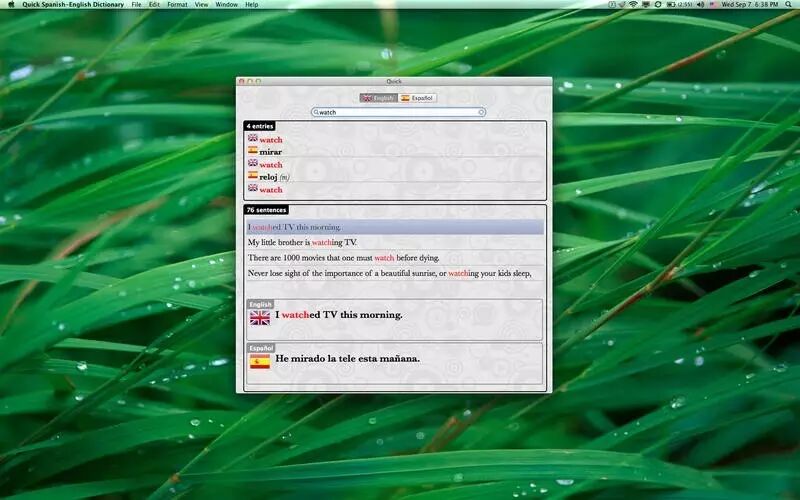The width and height of the screenshot is (800, 500).
Task: Open the battery status menu
Action: [x=679, y=5]
